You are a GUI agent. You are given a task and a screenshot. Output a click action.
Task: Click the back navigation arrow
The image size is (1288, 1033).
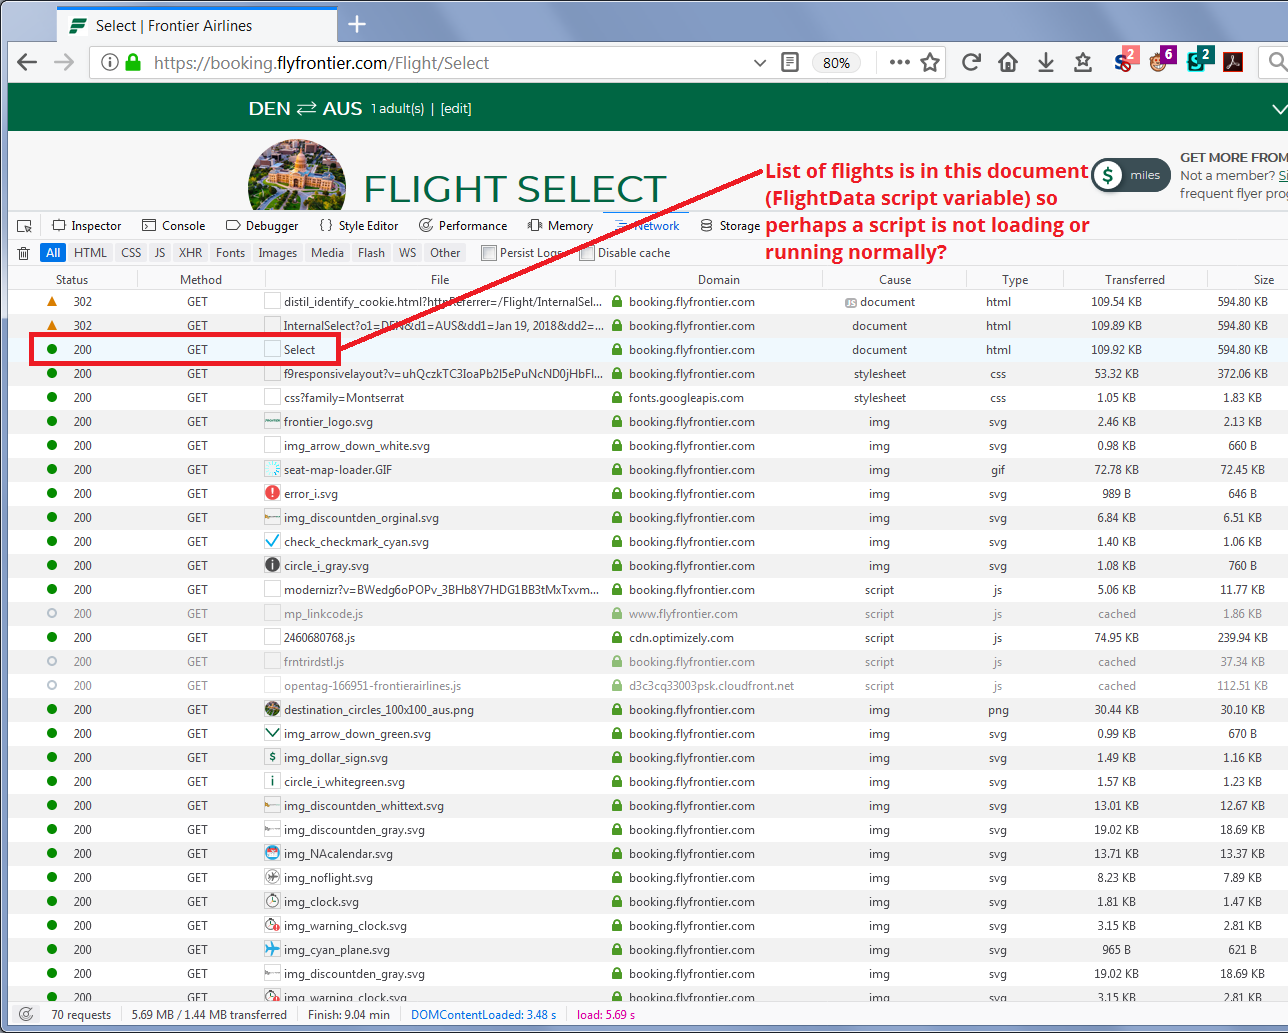click(27, 63)
